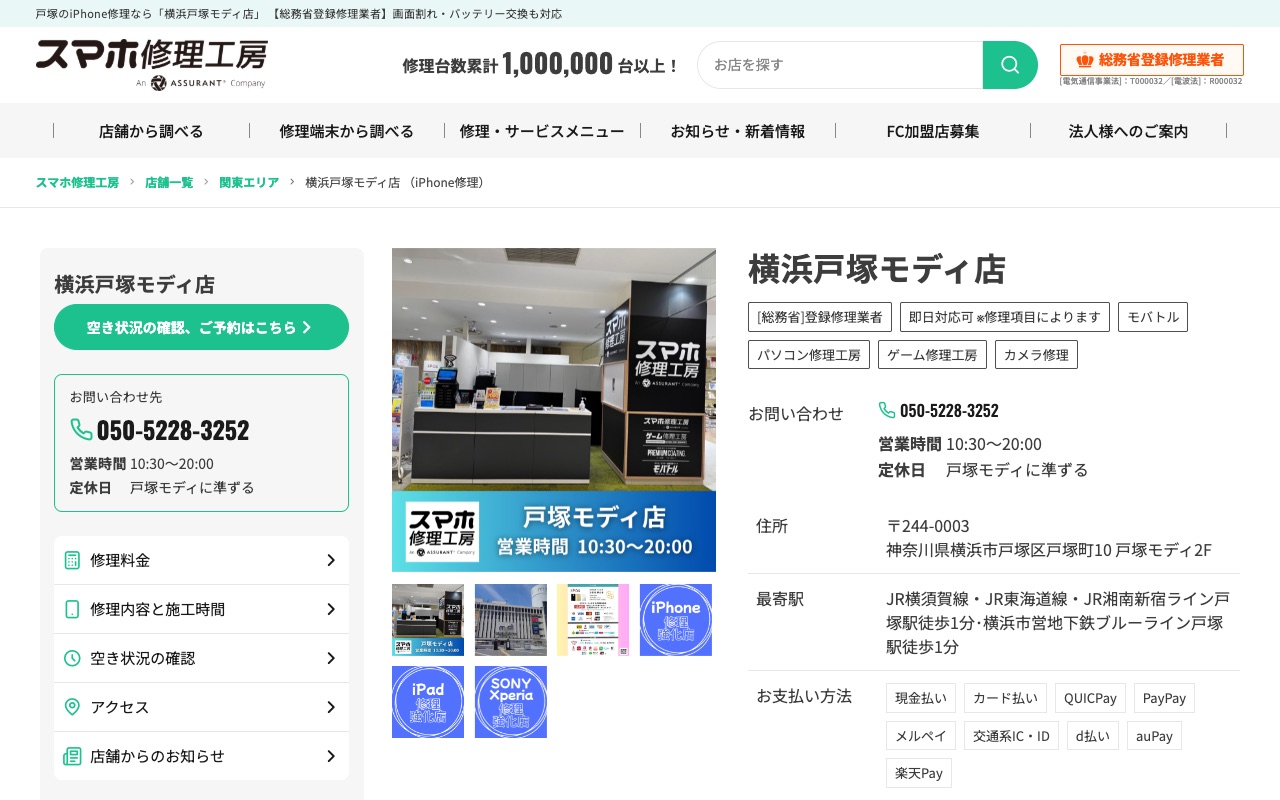This screenshot has width=1280, height=800.
Task: Click the カード払い payment label
Action: (1005, 698)
